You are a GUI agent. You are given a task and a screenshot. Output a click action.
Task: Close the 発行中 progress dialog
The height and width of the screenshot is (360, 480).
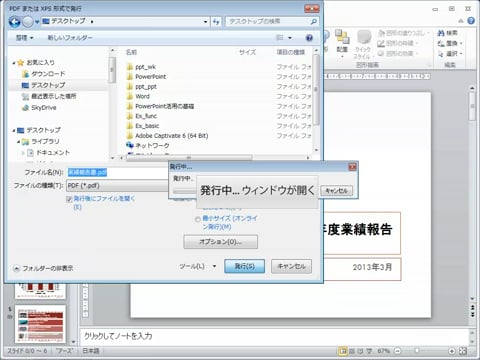click(x=352, y=167)
